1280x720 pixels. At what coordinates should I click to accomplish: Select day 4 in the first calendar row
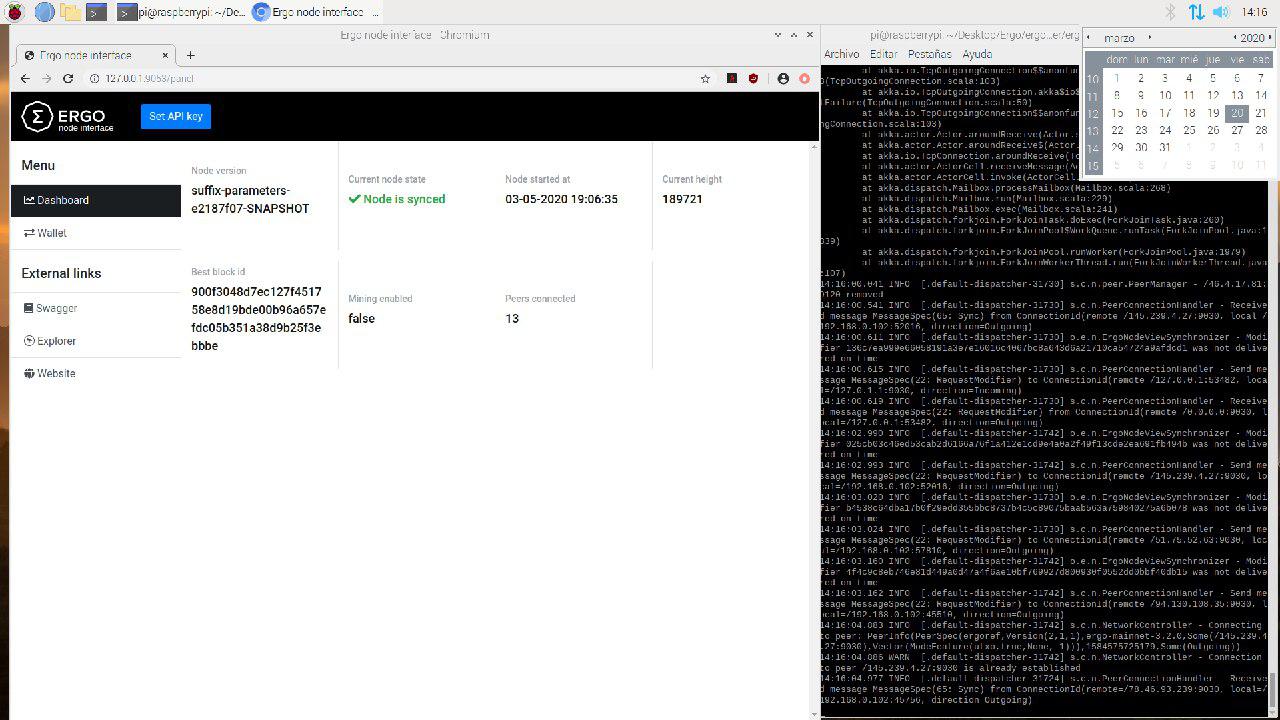[x=1189, y=78]
